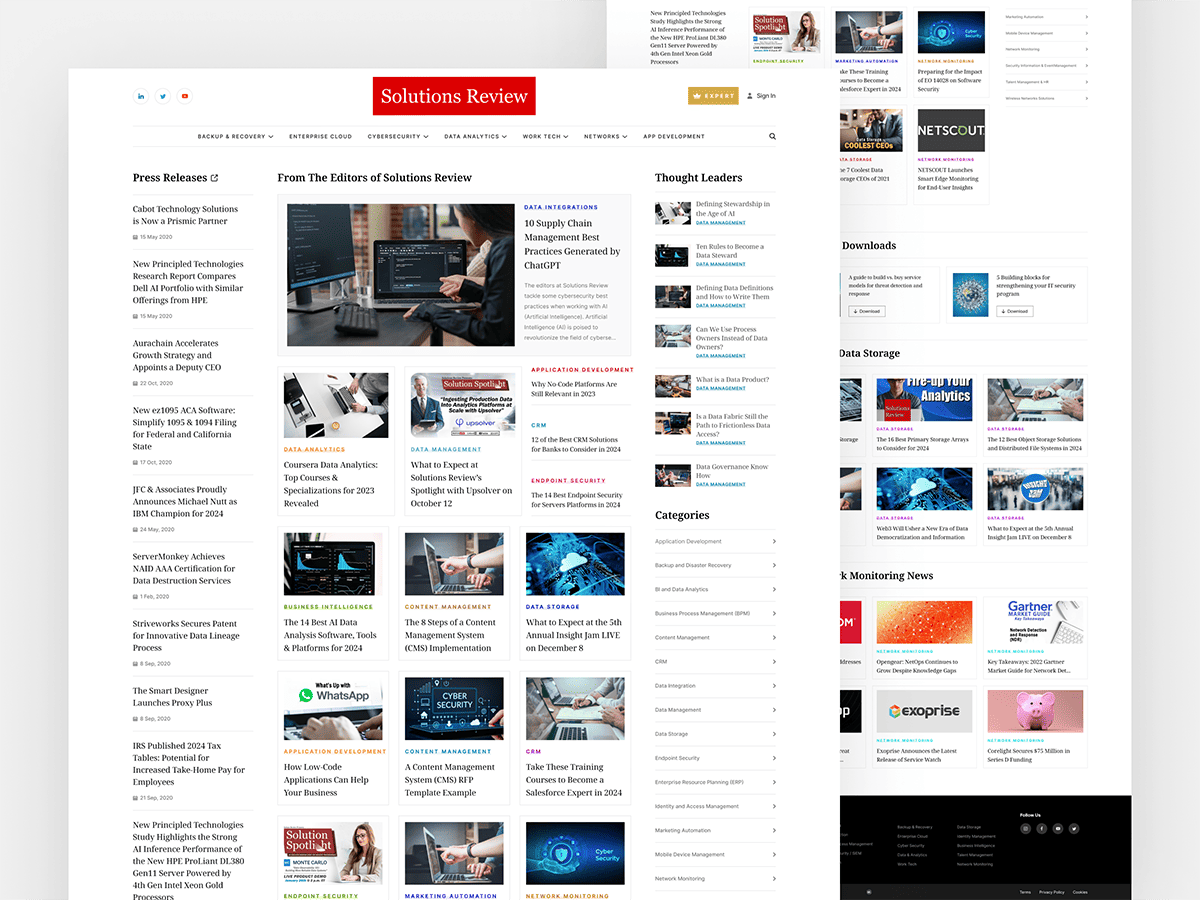Click the Twitter icon in back window footer
Screen dimensions: 1200x900
coord(1074,828)
